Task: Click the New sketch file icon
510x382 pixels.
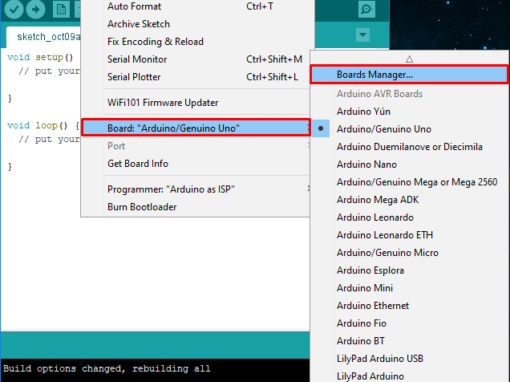Action: click(61, 9)
